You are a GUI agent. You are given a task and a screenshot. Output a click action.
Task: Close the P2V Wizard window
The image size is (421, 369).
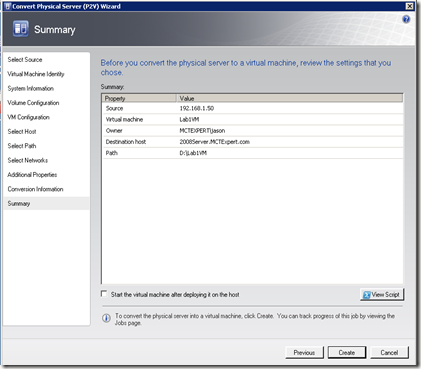[410, 6]
